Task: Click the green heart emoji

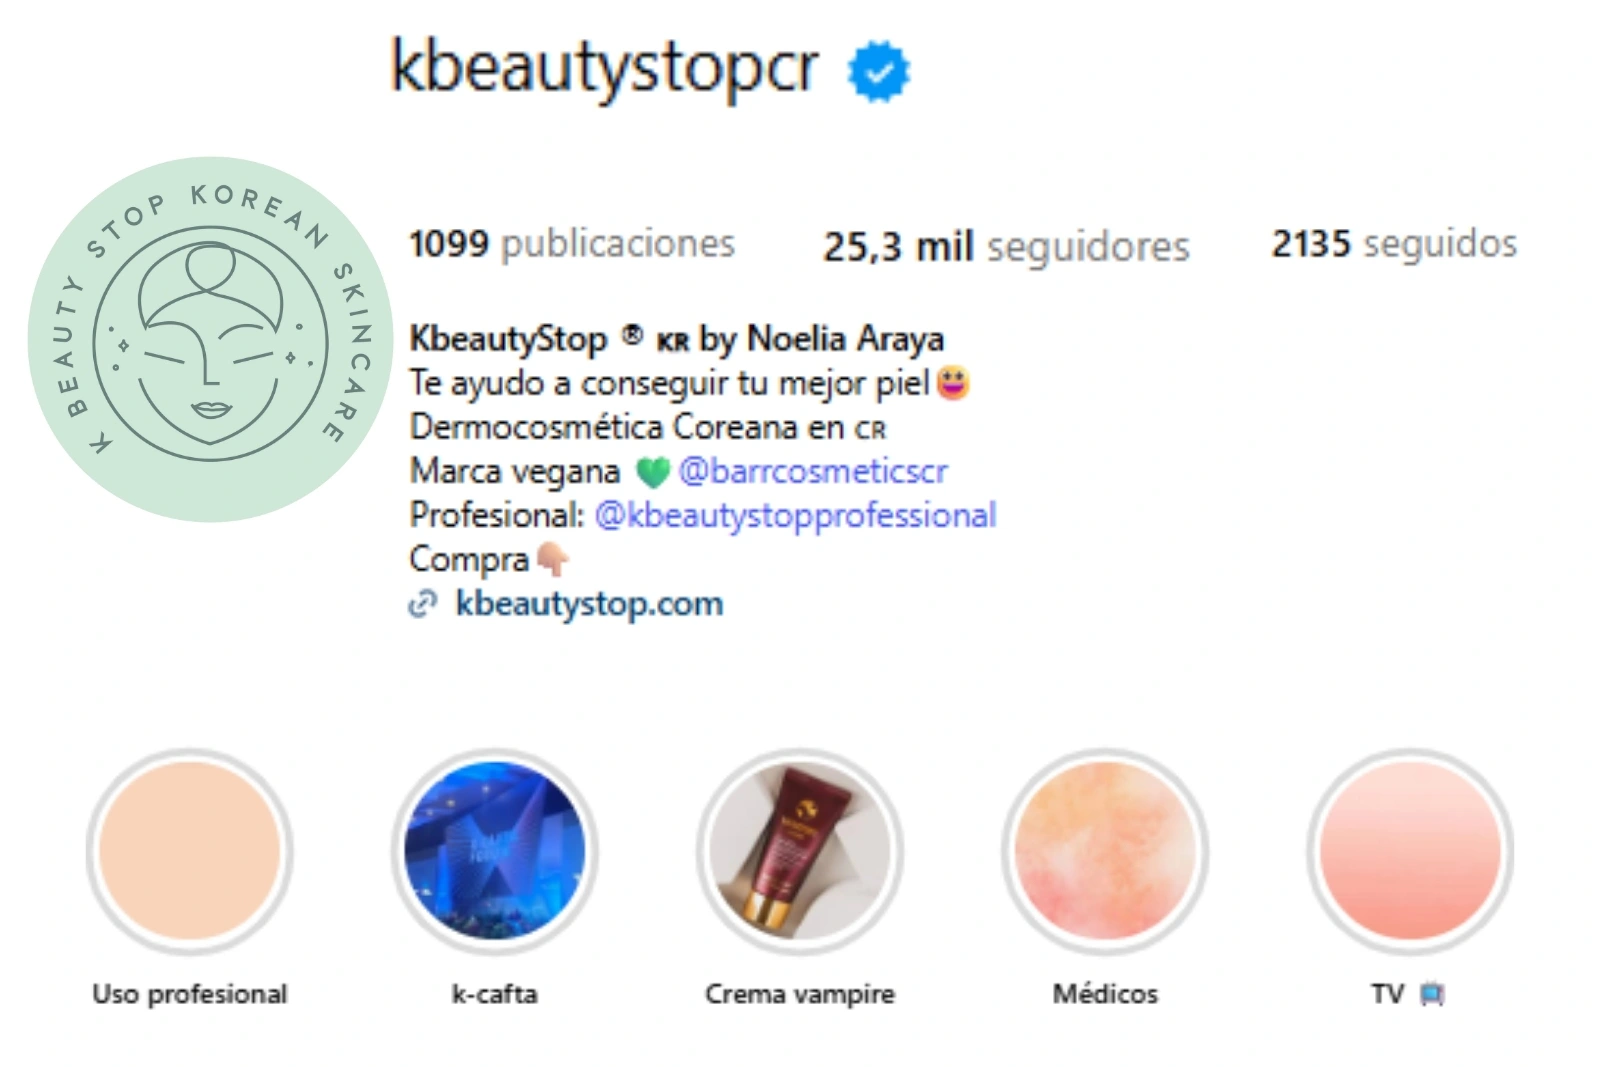Action: pyautogui.click(x=652, y=472)
